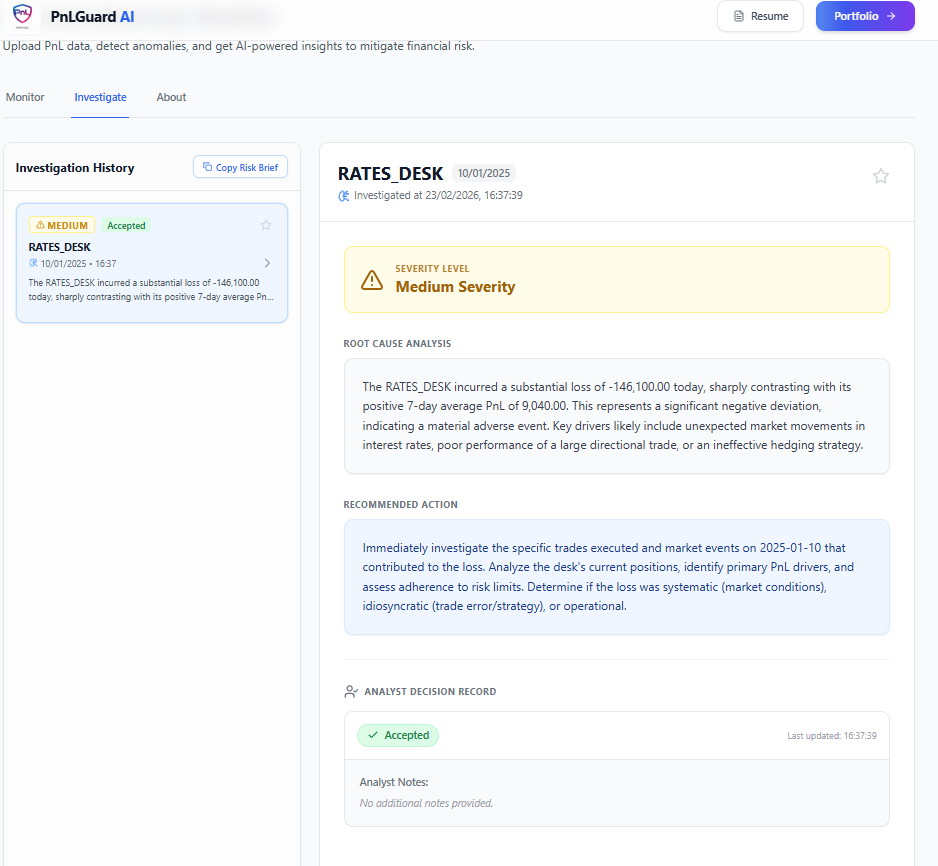Toggle favorite star in RATES_DESK detail header

click(881, 176)
